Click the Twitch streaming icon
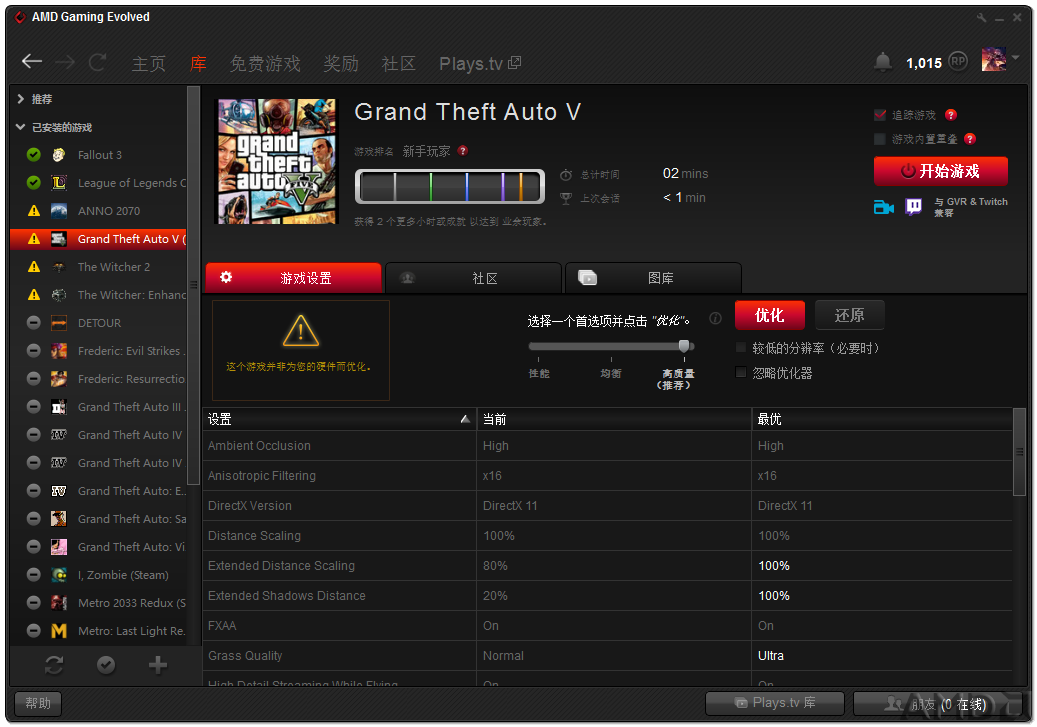Screen dimensions: 1037x727 click(x=913, y=207)
